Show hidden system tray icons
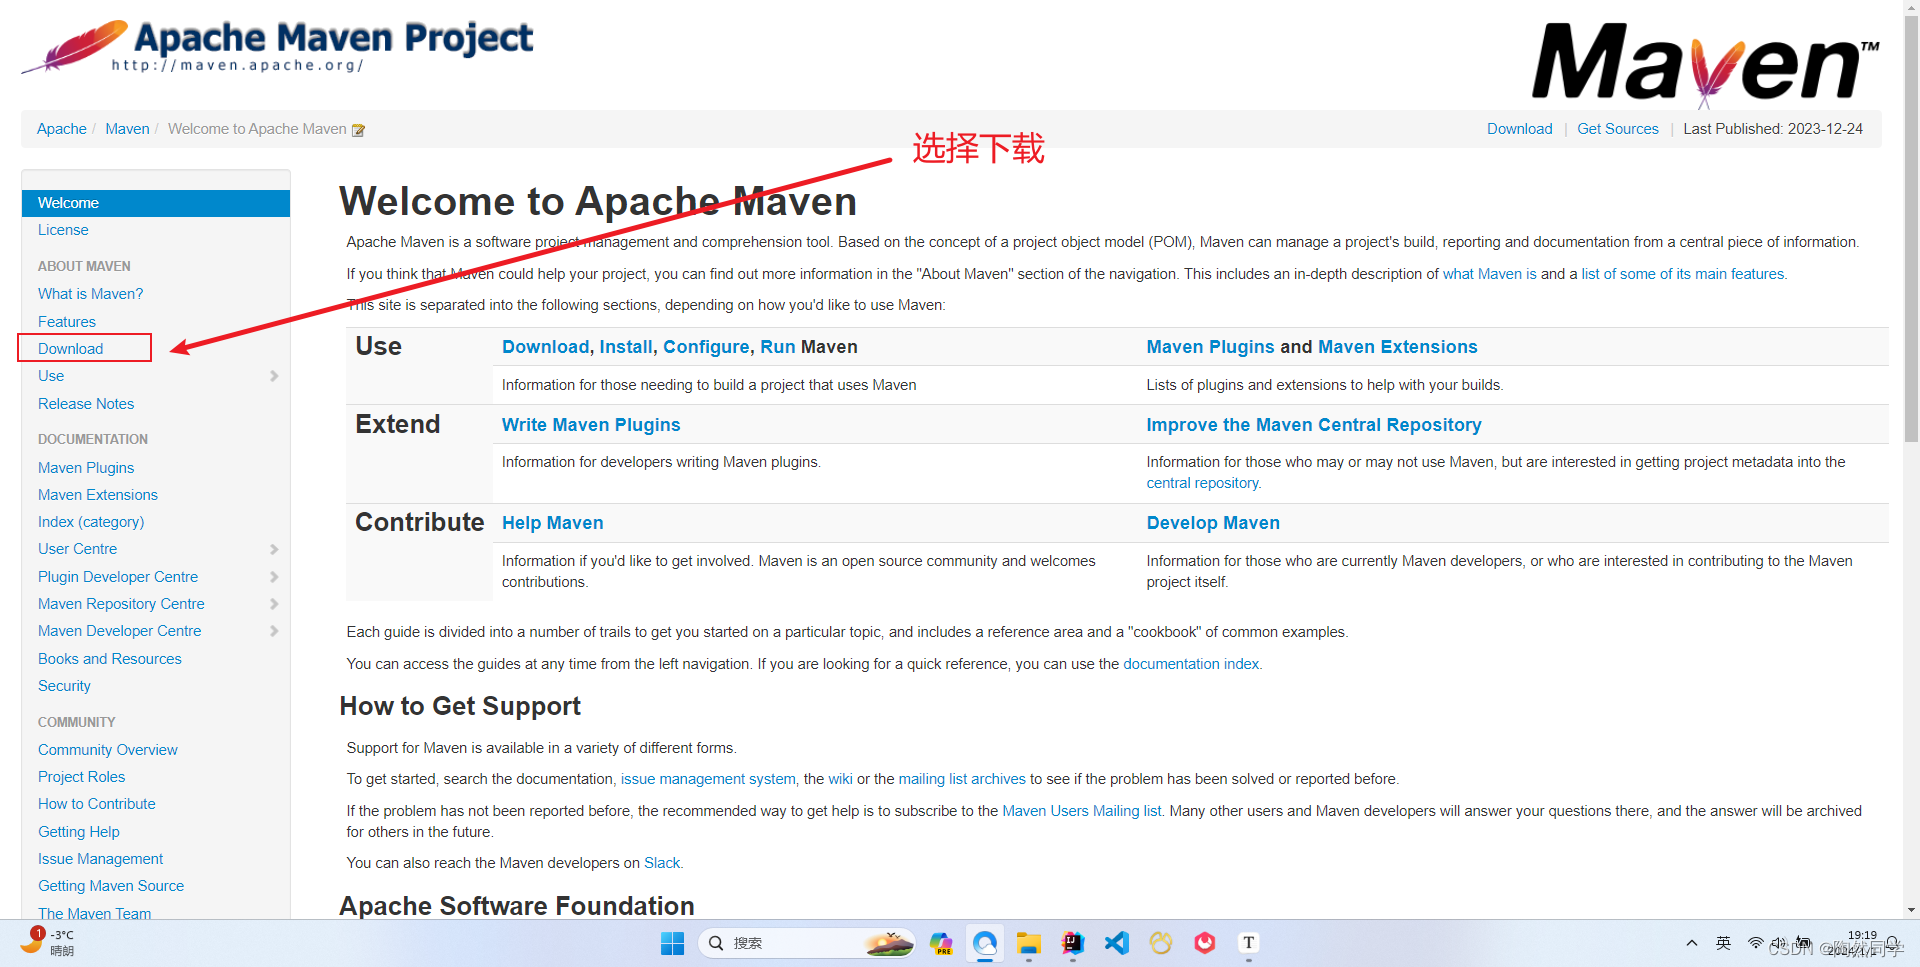The width and height of the screenshot is (1920, 967). coord(1692,942)
